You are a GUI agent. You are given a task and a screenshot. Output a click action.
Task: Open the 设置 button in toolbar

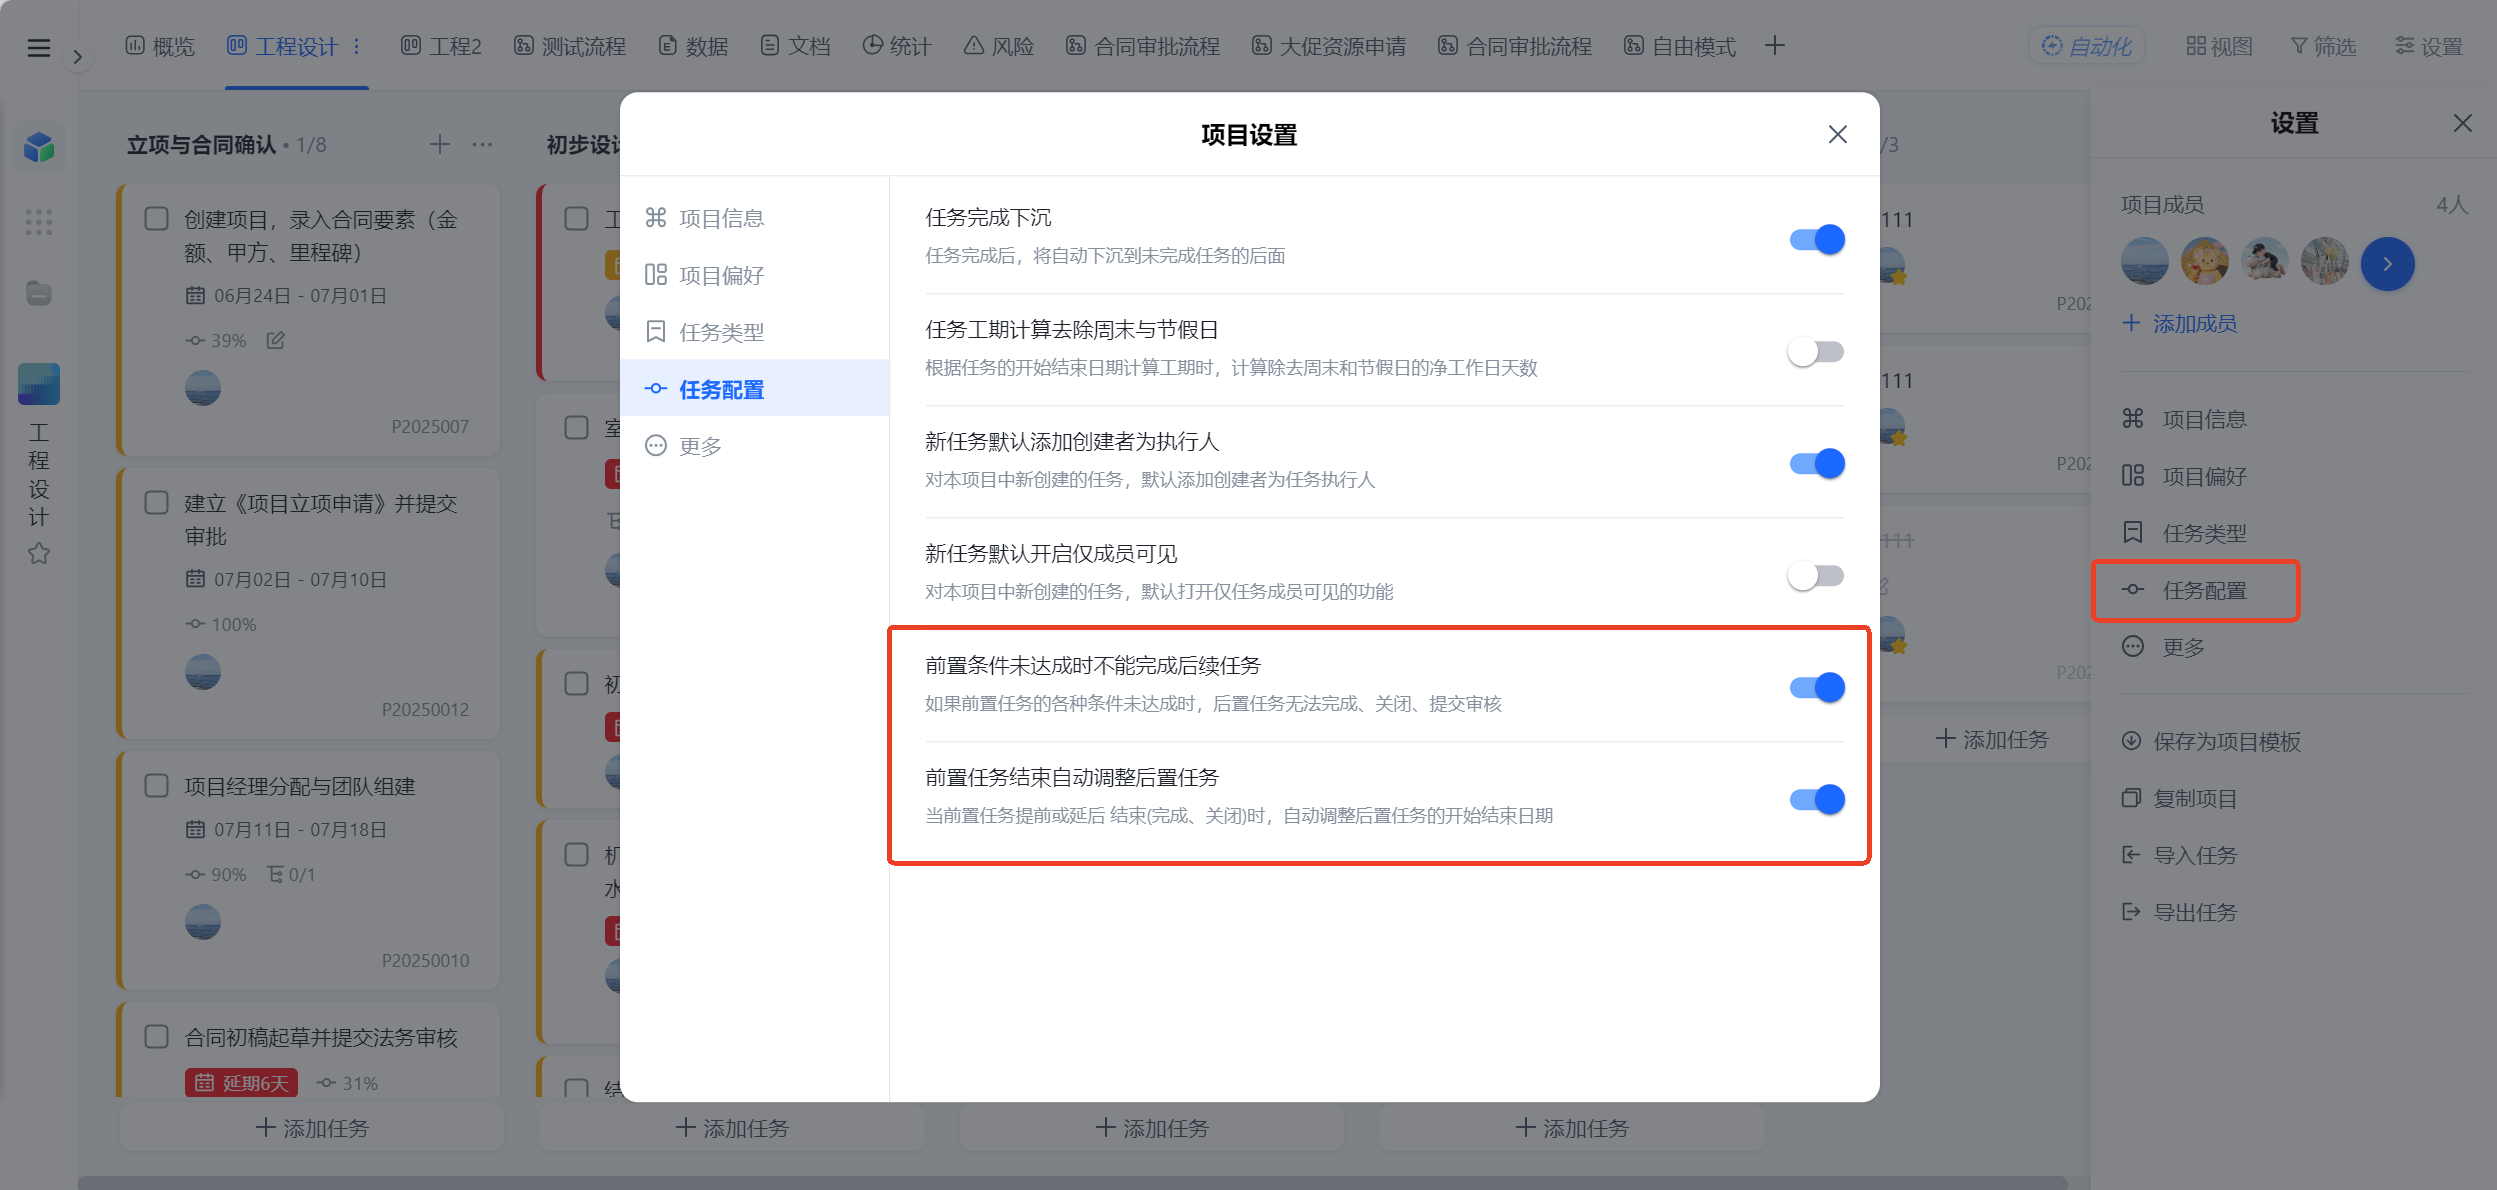click(2429, 46)
